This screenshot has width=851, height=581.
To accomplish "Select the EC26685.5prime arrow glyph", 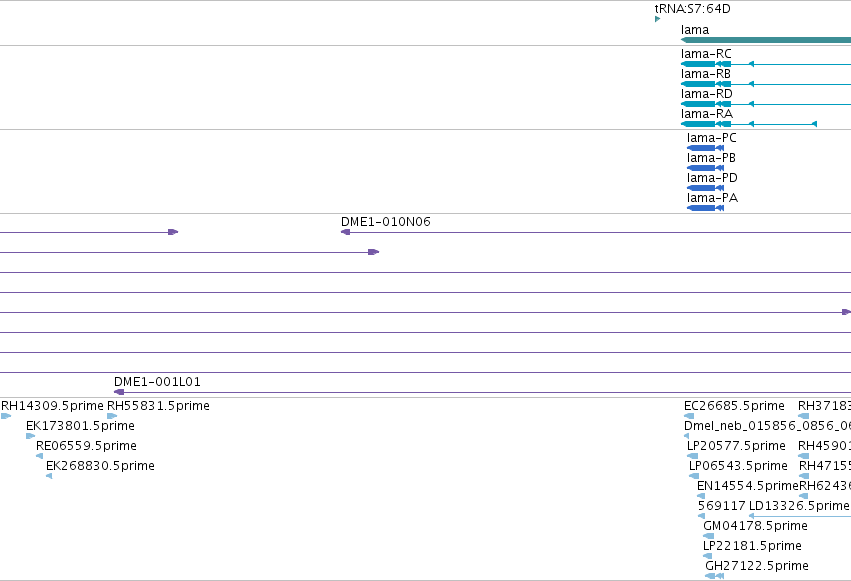I will pos(689,416).
